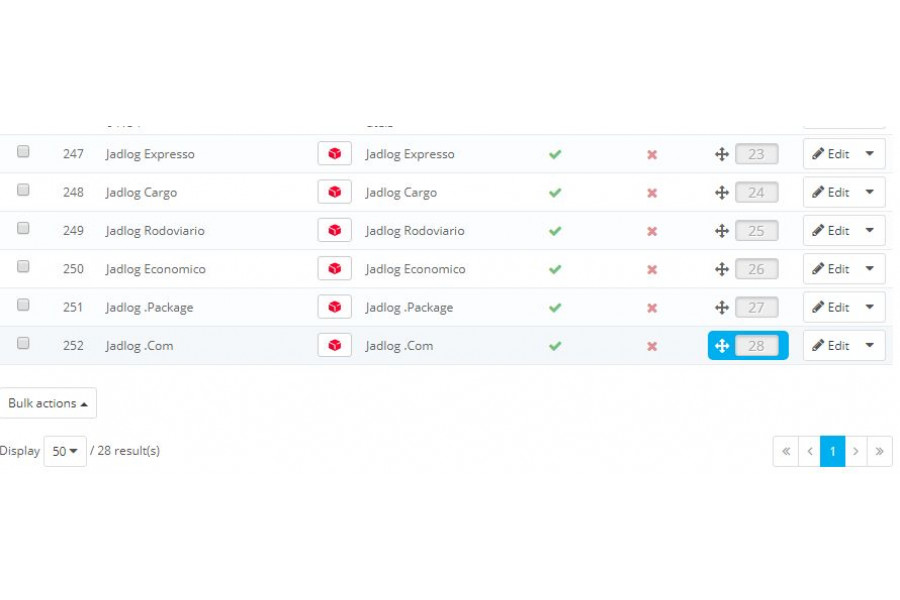900x600 pixels.
Task: Click name cell after ID 249
Action: click(155, 231)
